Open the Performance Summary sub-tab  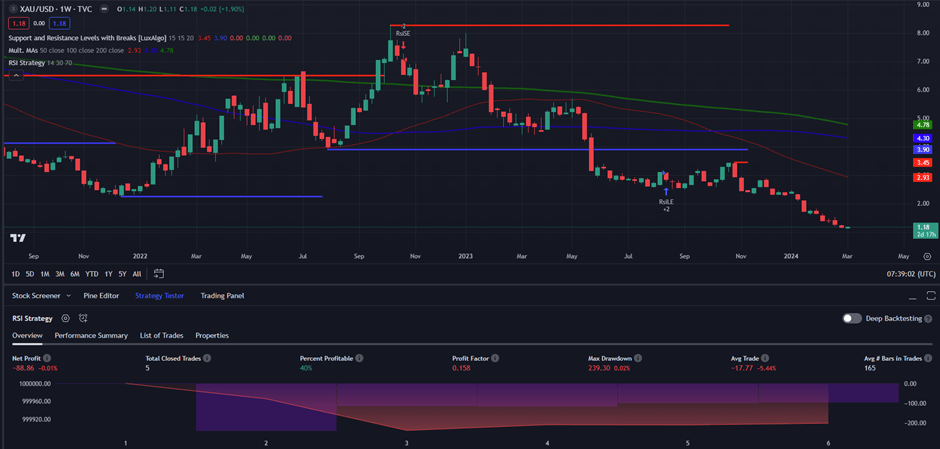click(x=91, y=336)
